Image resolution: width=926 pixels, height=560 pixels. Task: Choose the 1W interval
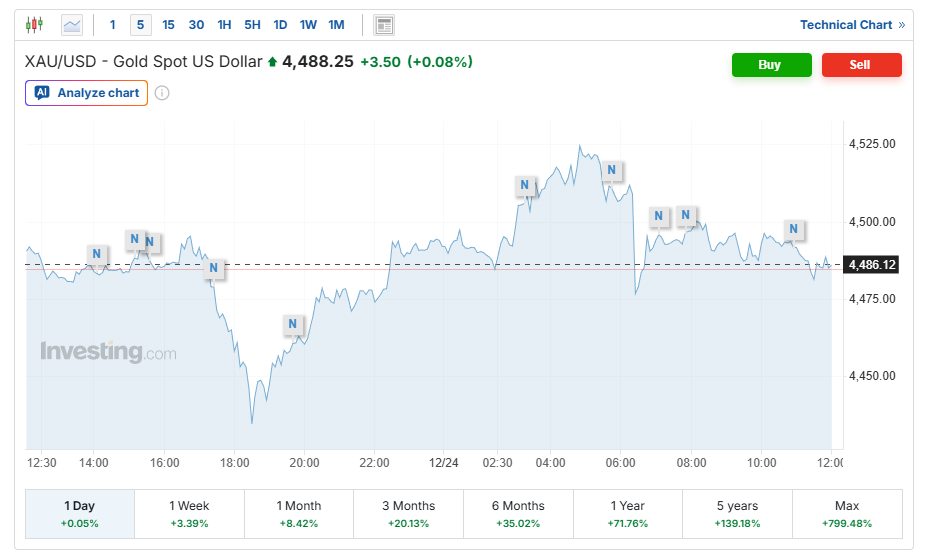pos(308,25)
